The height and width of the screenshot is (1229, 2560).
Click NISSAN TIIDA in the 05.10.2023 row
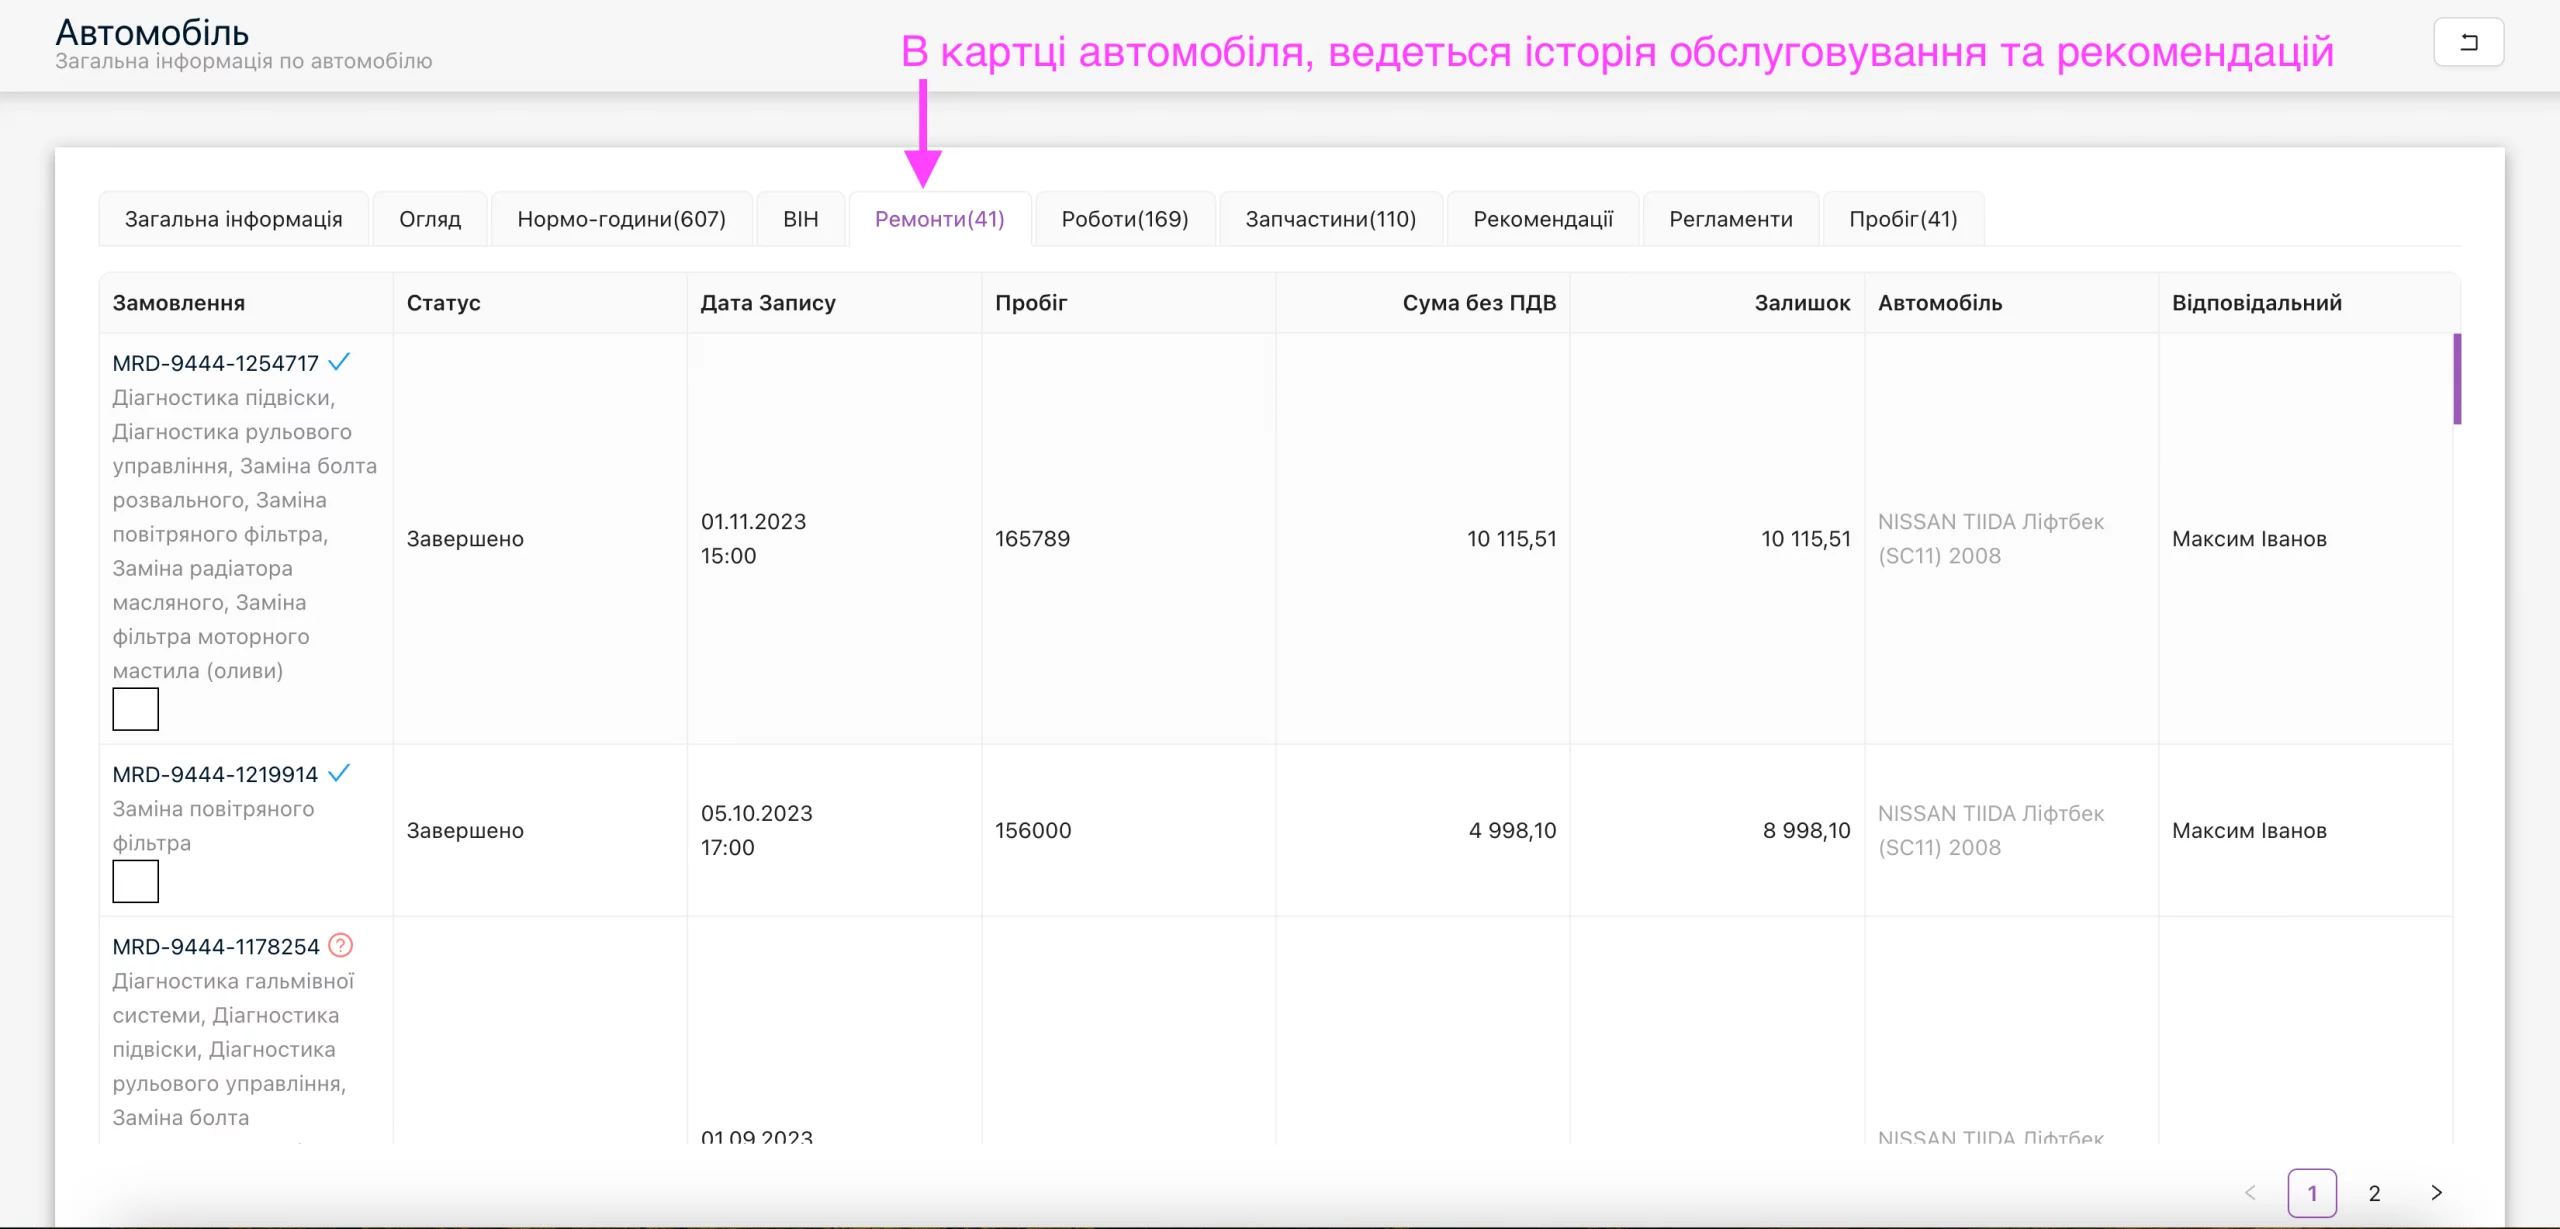pyautogui.click(x=1990, y=830)
